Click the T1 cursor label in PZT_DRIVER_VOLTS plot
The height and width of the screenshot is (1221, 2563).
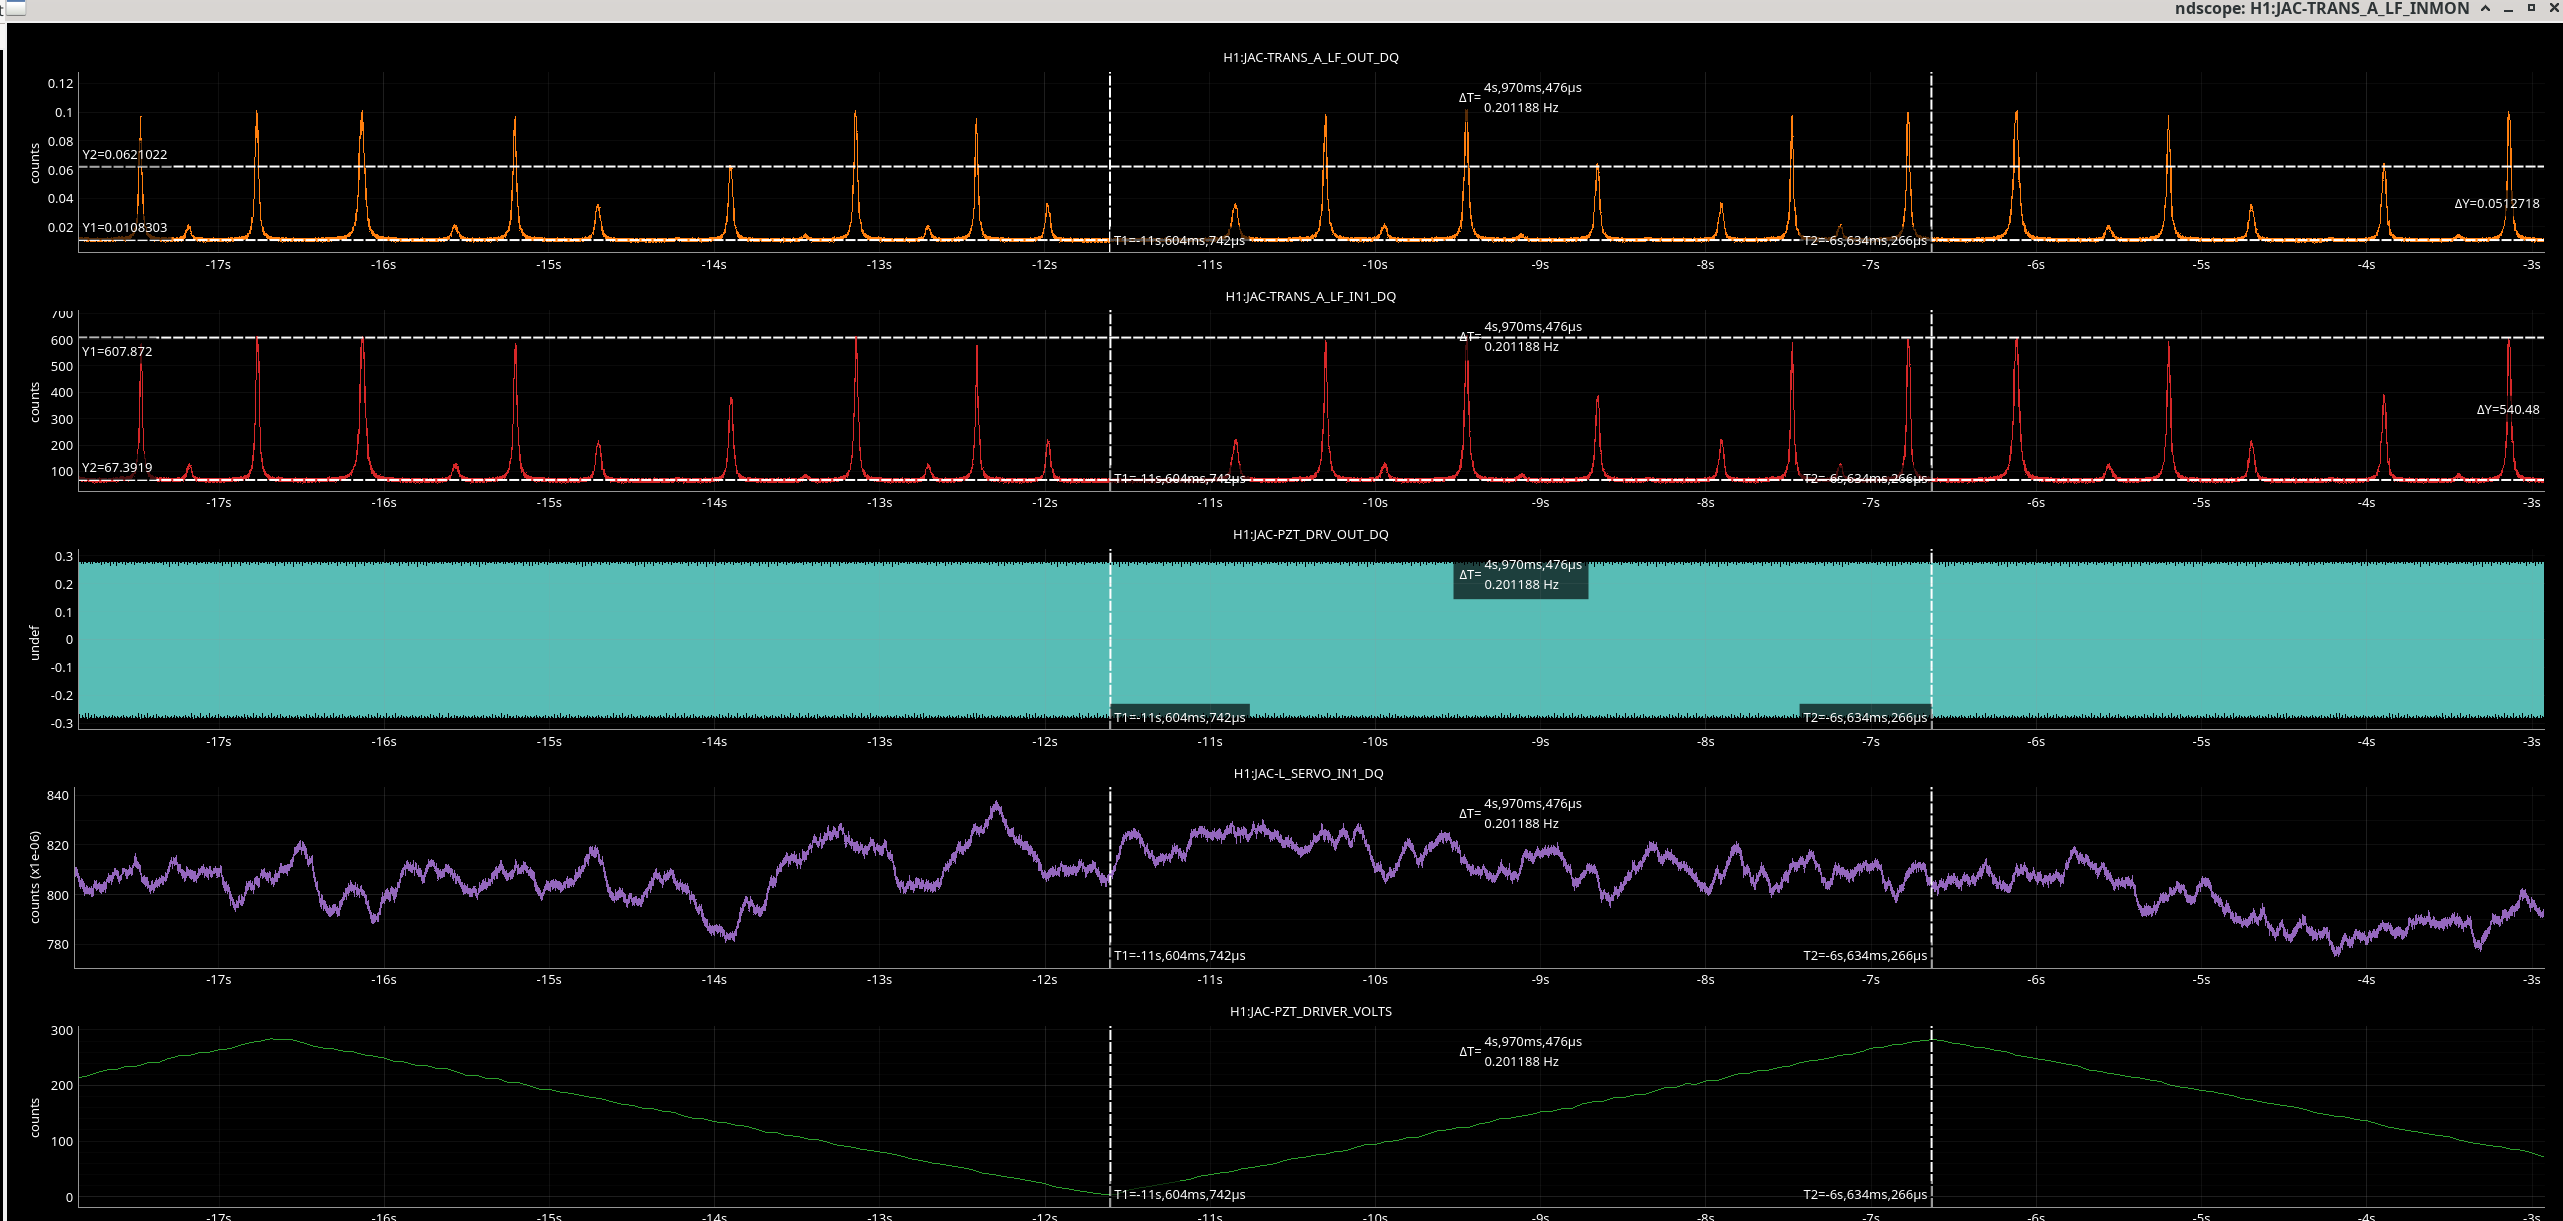pyautogui.click(x=1180, y=1195)
